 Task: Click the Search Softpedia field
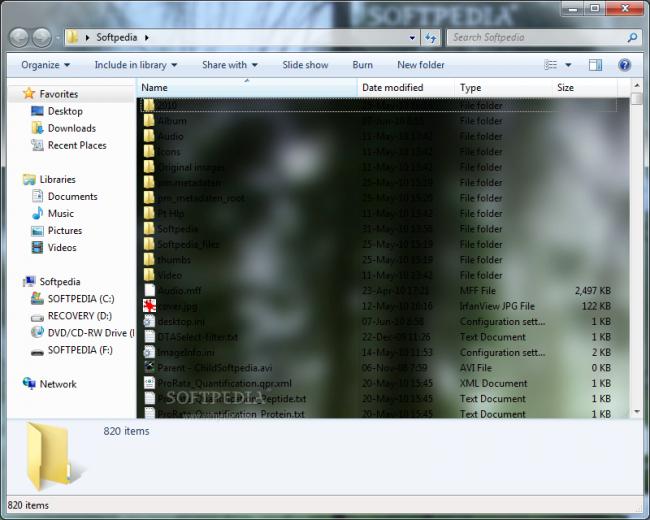click(537, 38)
